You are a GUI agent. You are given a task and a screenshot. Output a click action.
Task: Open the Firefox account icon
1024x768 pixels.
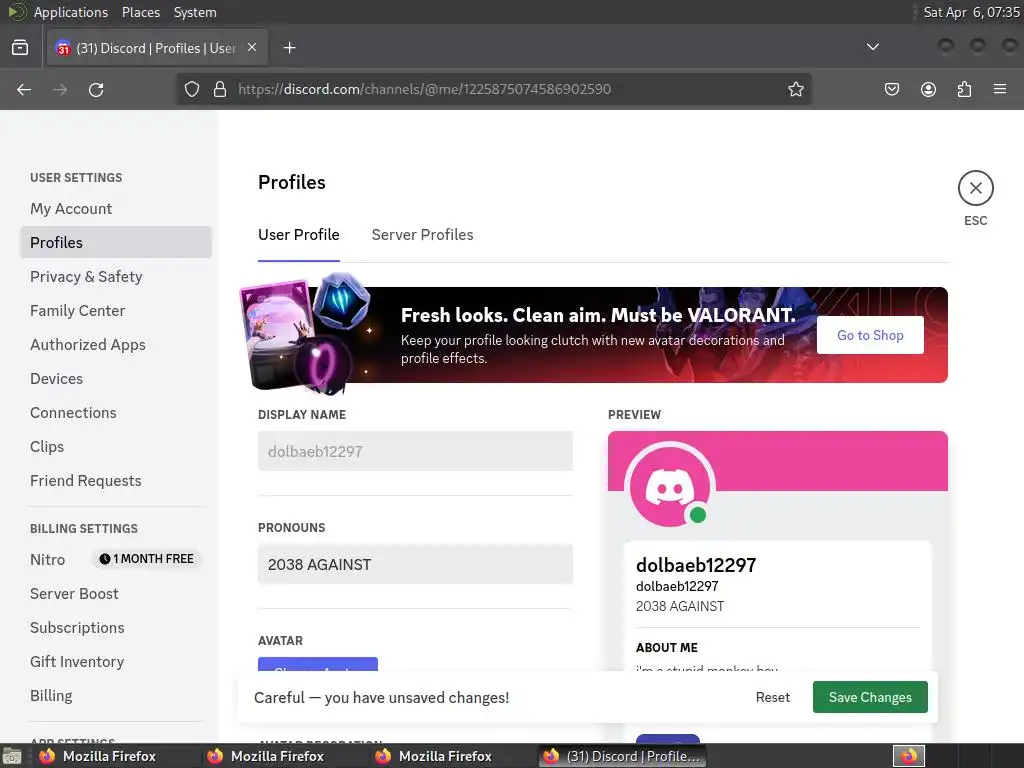pyautogui.click(x=928, y=89)
